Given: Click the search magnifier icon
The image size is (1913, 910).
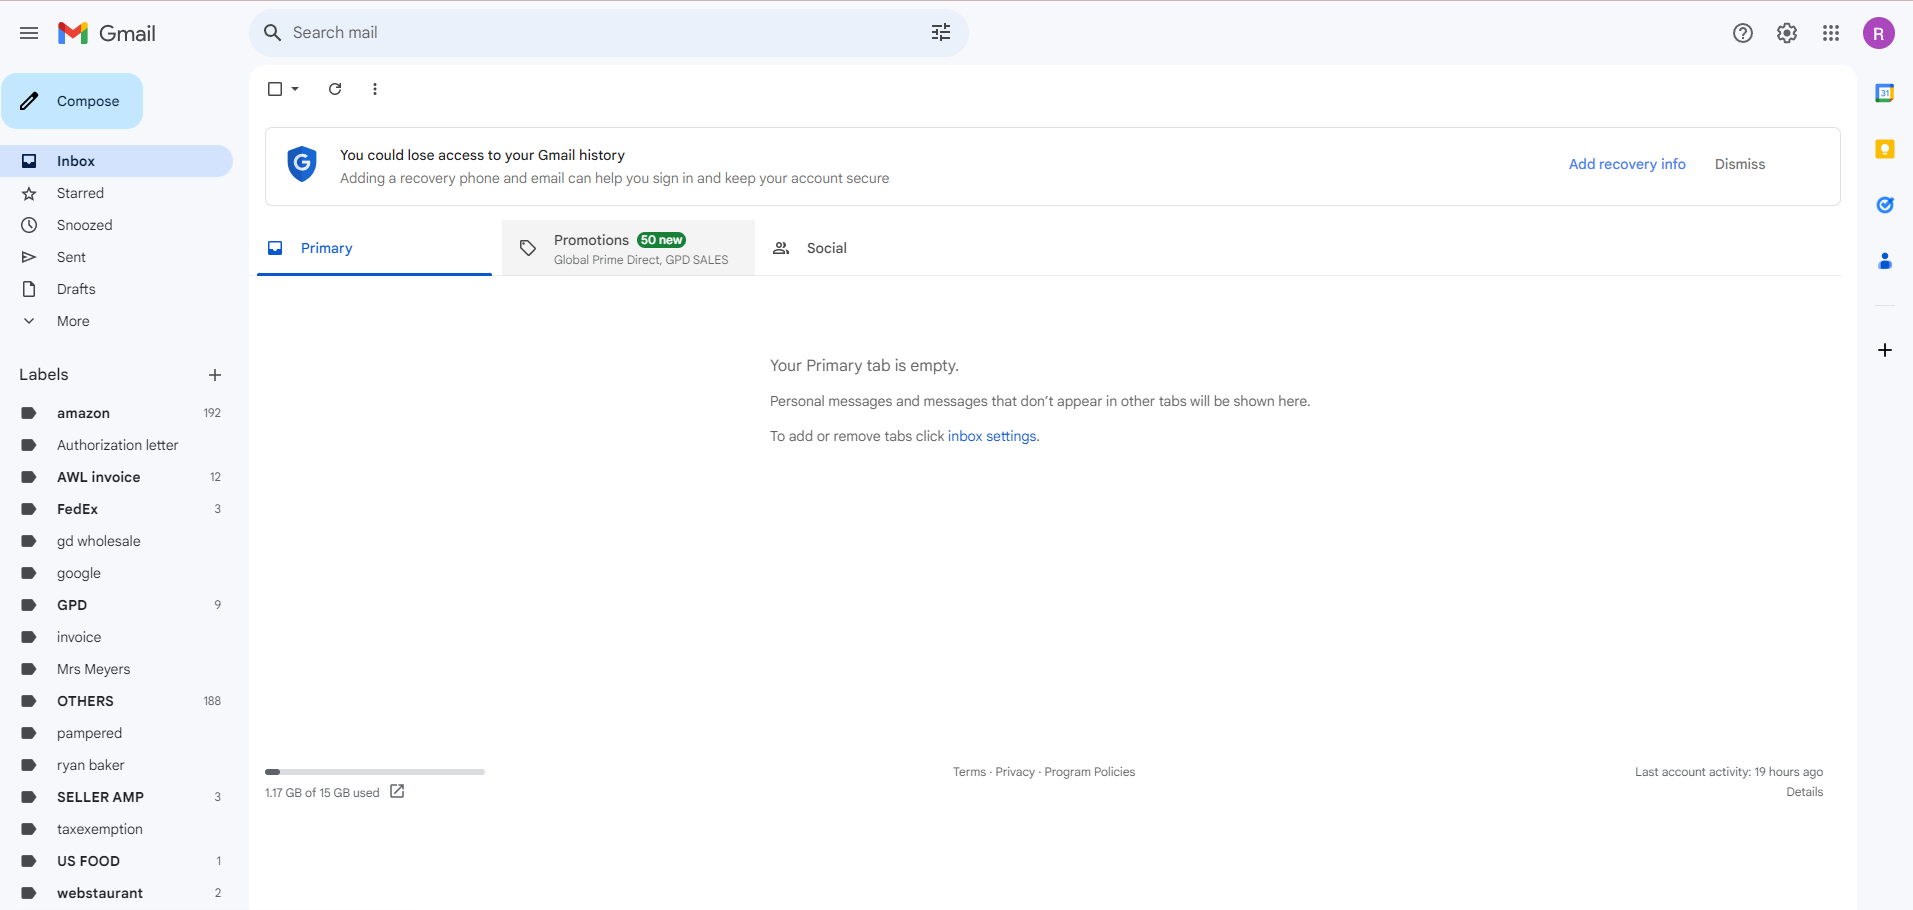Looking at the screenshot, I should [x=272, y=33].
